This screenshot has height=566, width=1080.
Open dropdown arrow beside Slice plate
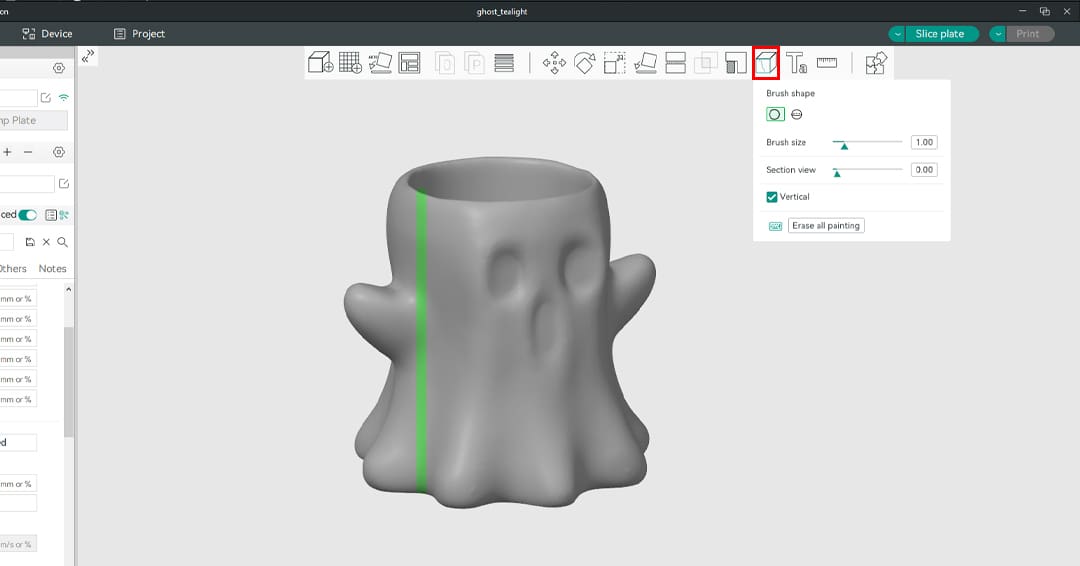pos(897,34)
